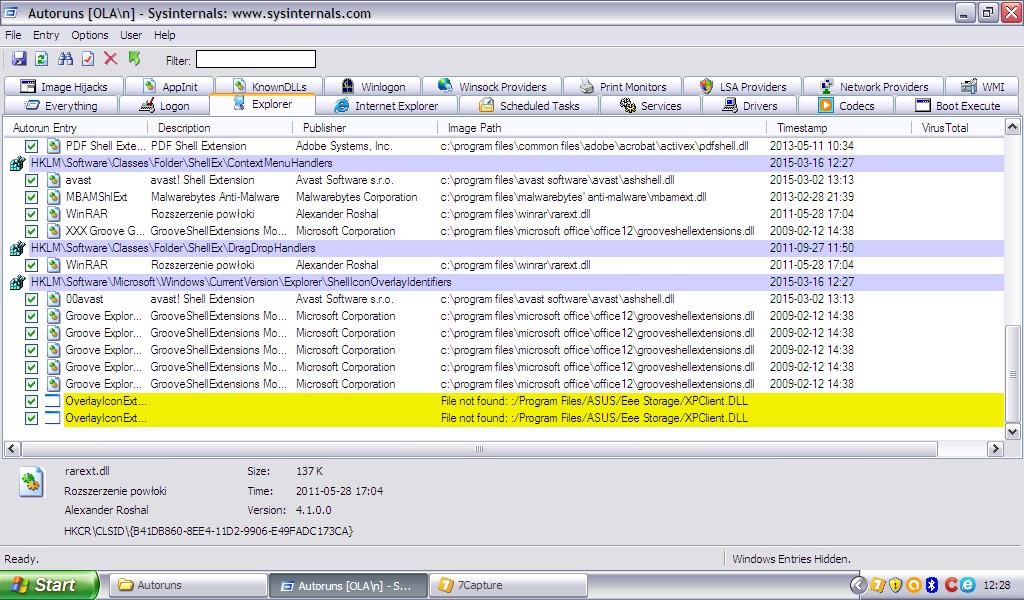The image size is (1024, 600).
Task: Open the User menu
Action: (131, 35)
